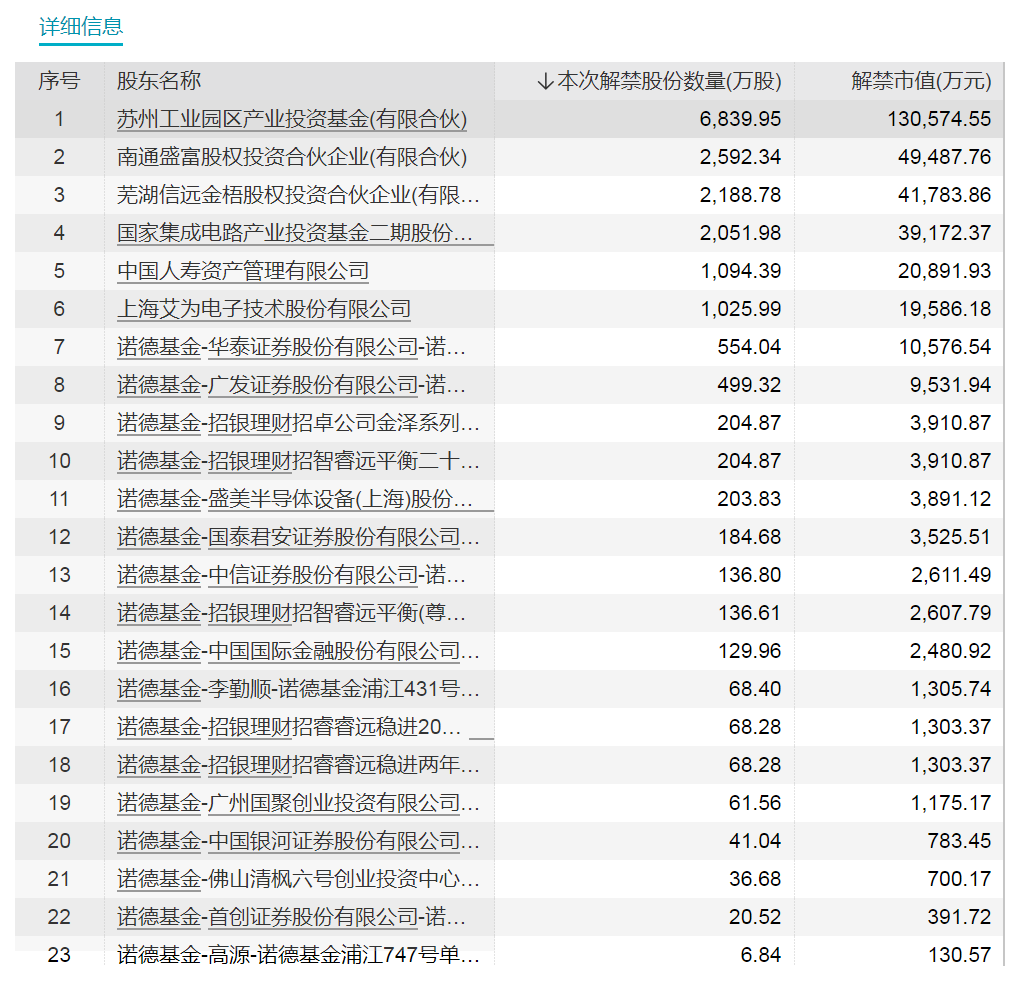Open link 诺德基金-中国银河证券股份有限公司
Screen dimensions: 1017x981
pos(298,842)
